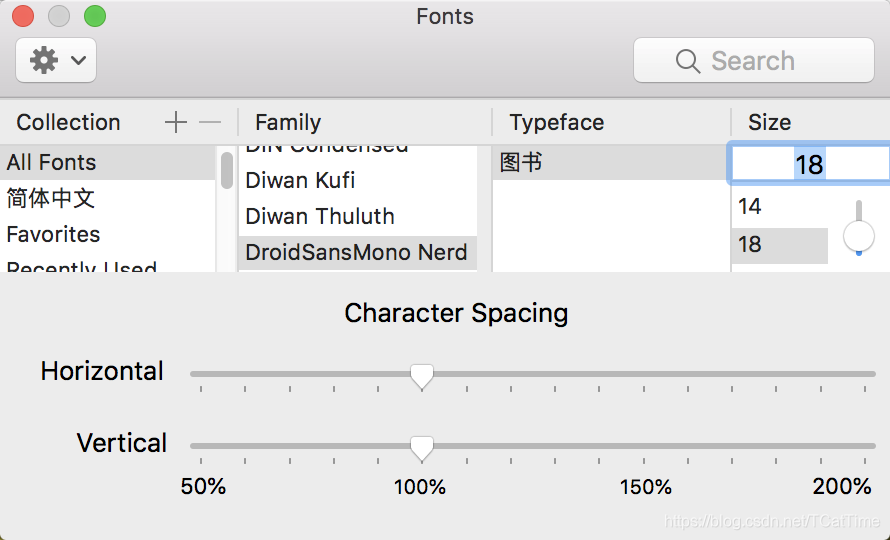This screenshot has width=890, height=540.
Task: Choose Diwan Kufi font family
Action: pyautogui.click(x=301, y=180)
